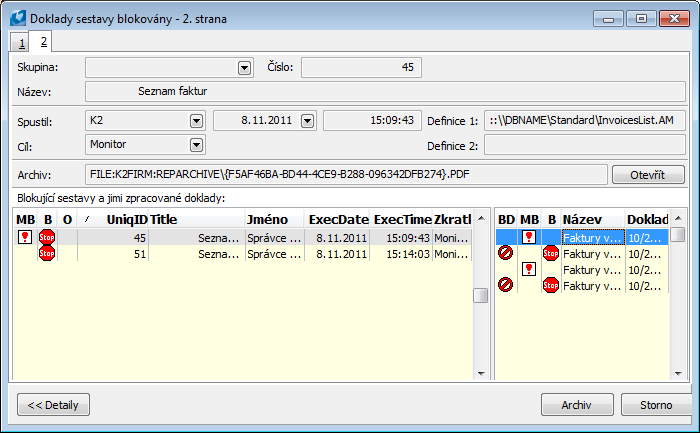
Task: Select UniqID cell 51
Action: point(113,254)
